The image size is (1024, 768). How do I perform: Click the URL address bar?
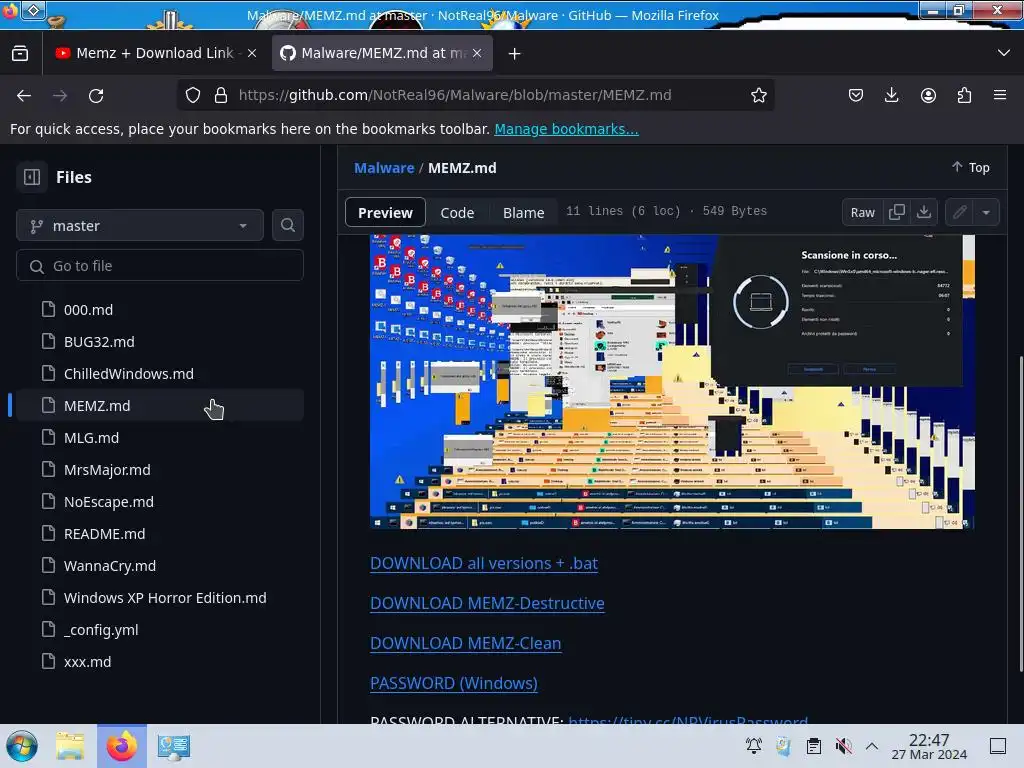tap(475, 95)
